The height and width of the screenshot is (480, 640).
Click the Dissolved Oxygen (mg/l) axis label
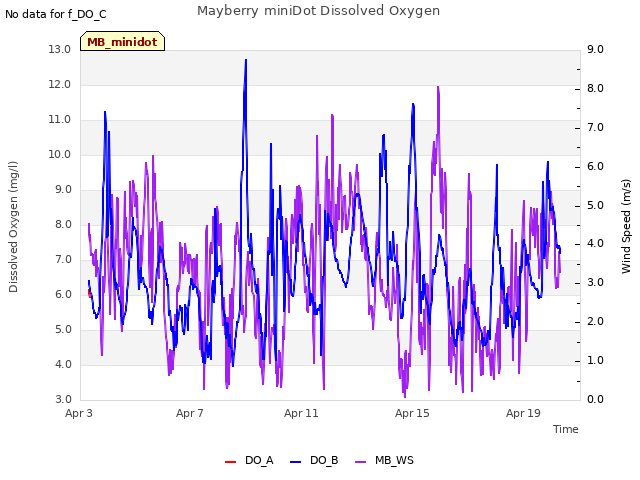(13, 227)
